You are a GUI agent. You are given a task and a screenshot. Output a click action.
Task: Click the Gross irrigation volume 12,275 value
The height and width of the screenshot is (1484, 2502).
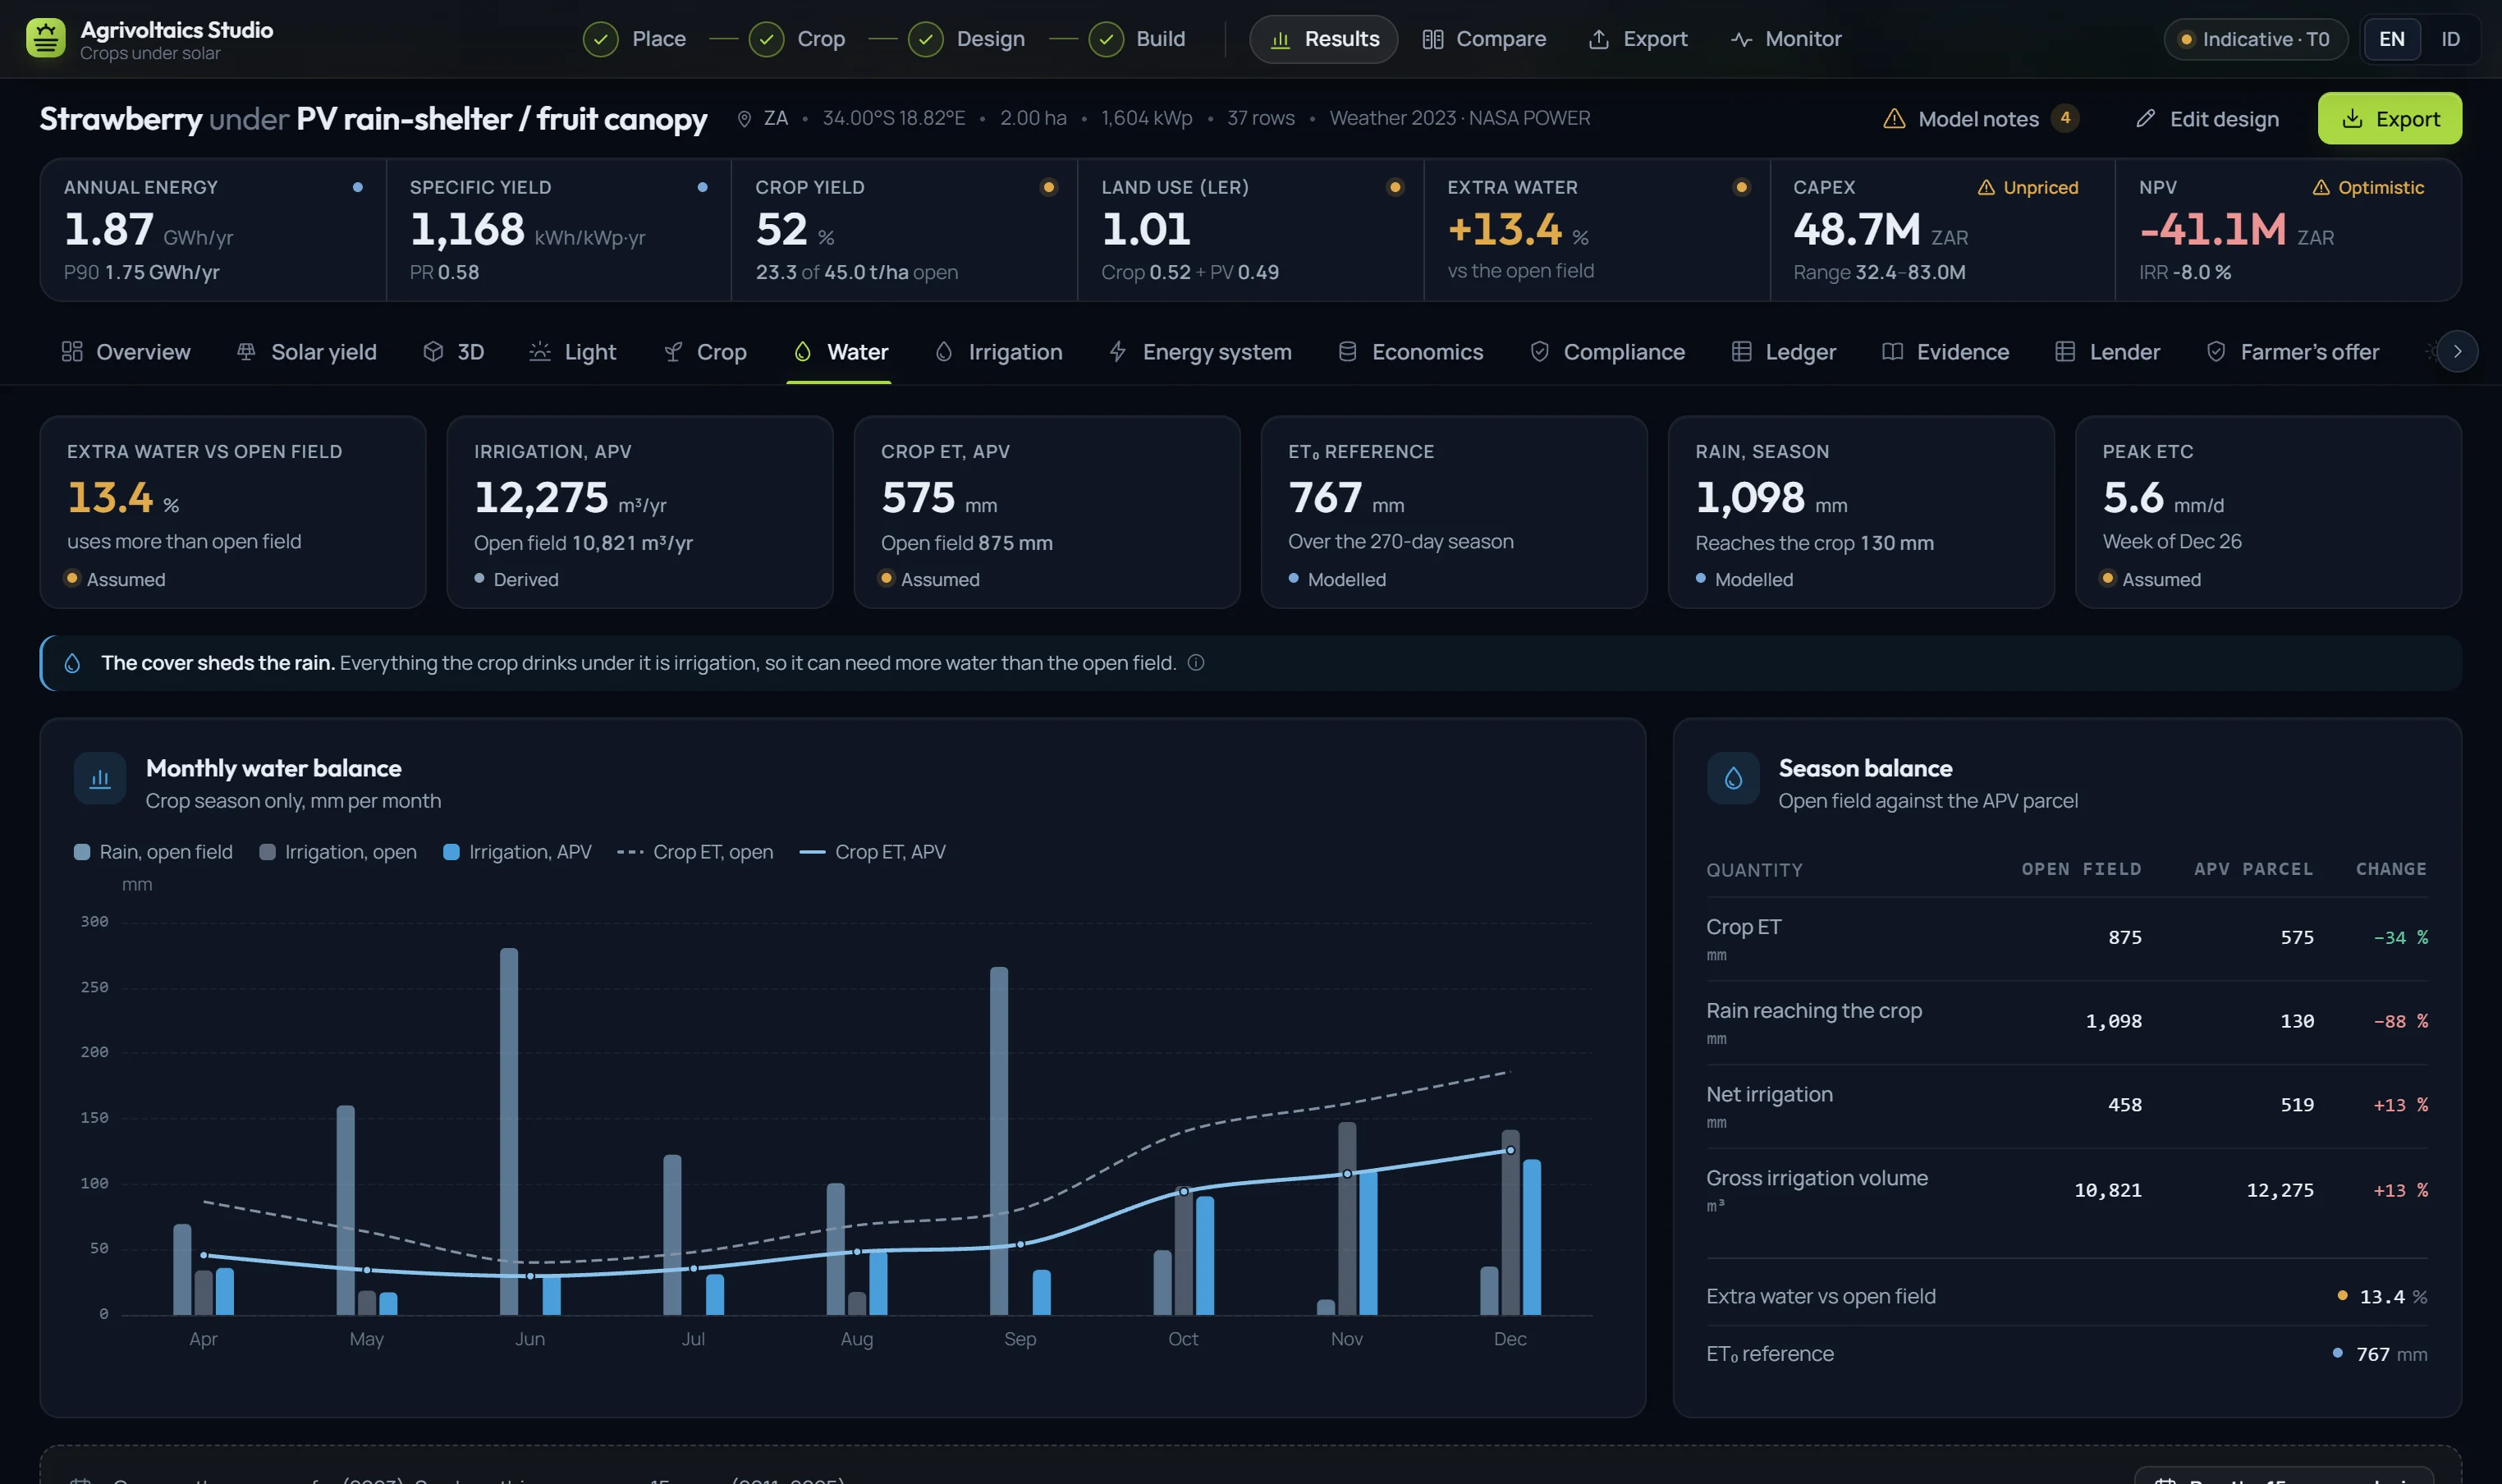coord(2279,1190)
